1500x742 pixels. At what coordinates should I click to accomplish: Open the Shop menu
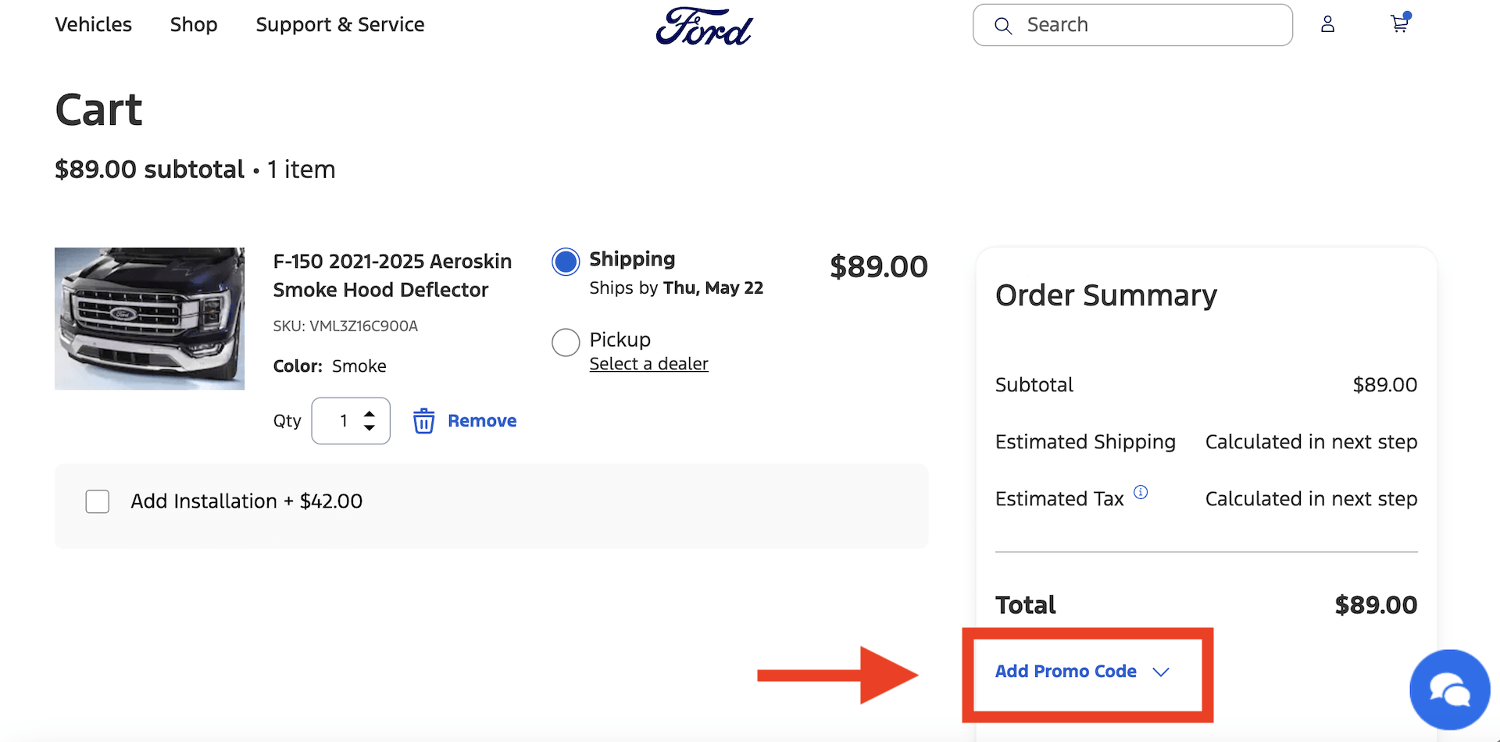coord(193,25)
